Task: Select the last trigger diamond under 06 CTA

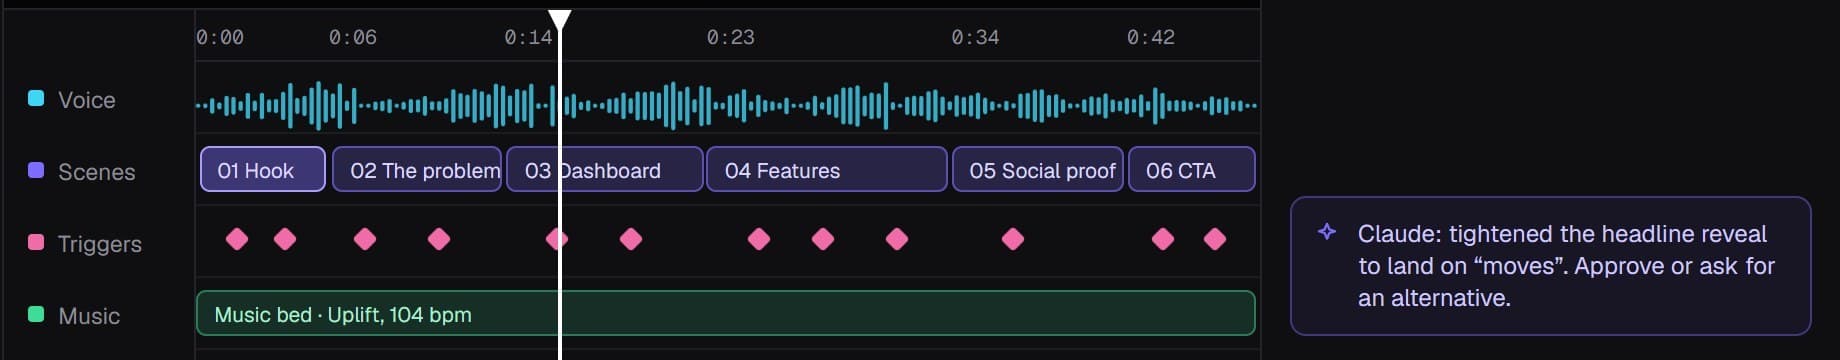Action: click(x=1215, y=239)
